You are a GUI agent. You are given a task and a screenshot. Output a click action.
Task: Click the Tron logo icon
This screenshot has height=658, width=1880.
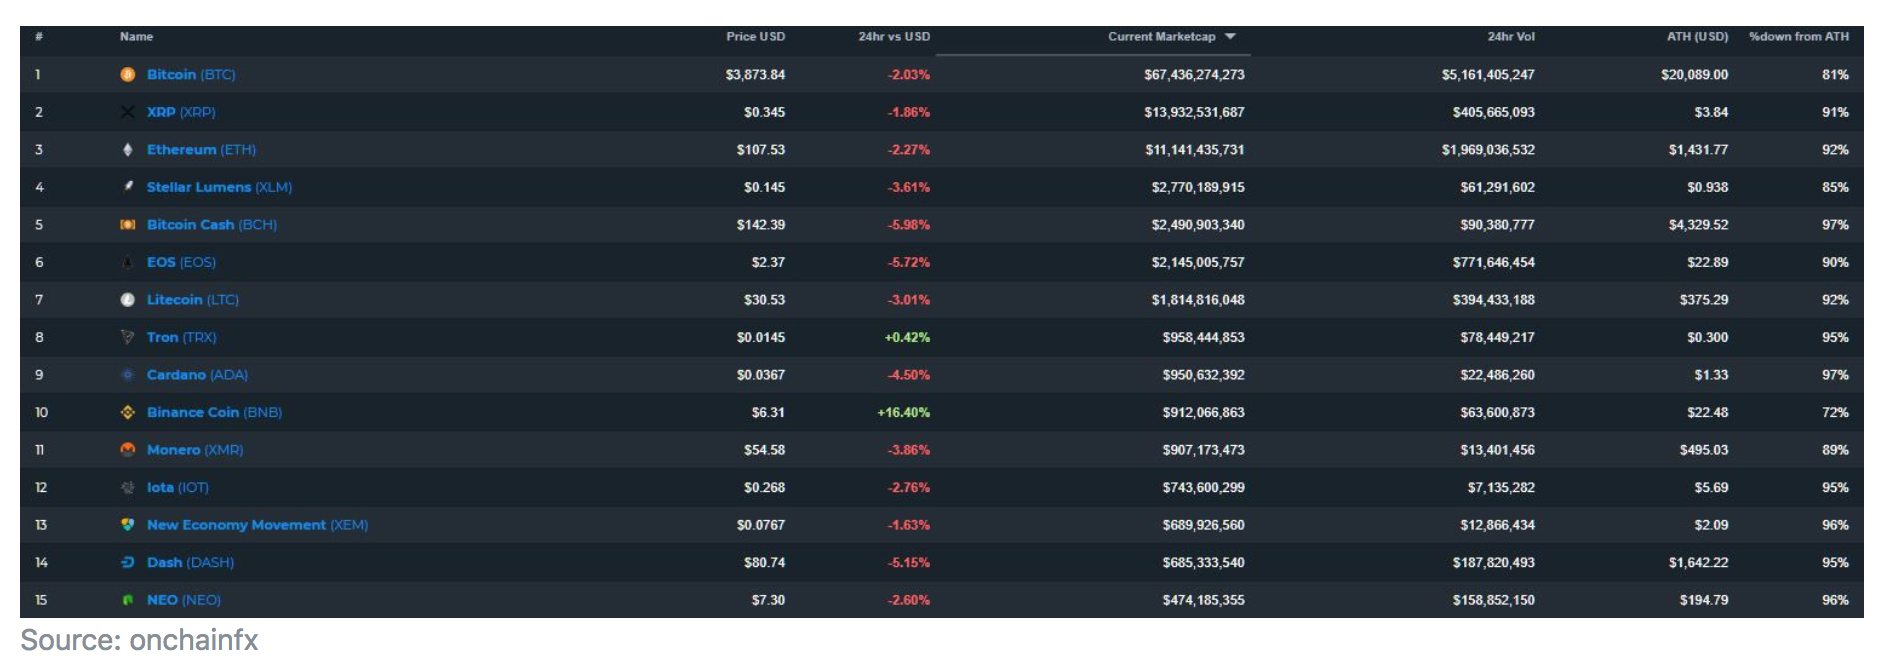128,337
